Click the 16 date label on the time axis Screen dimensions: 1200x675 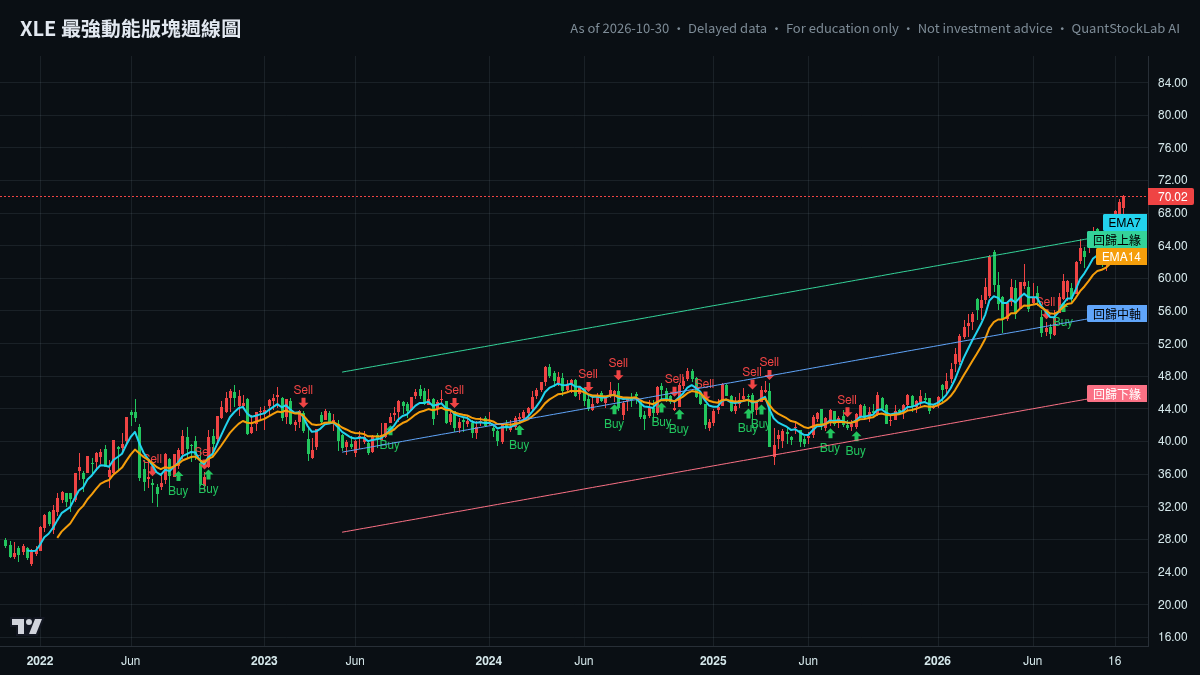pyautogui.click(x=1115, y=661)
